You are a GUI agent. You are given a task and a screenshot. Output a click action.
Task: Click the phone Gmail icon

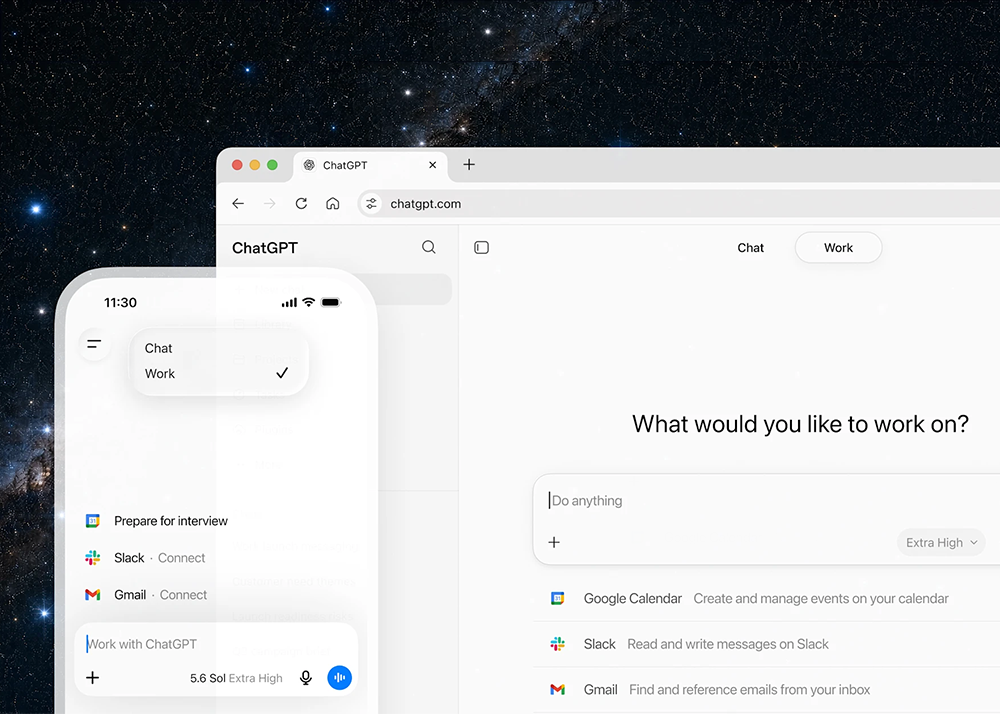[x=92, y=595]
